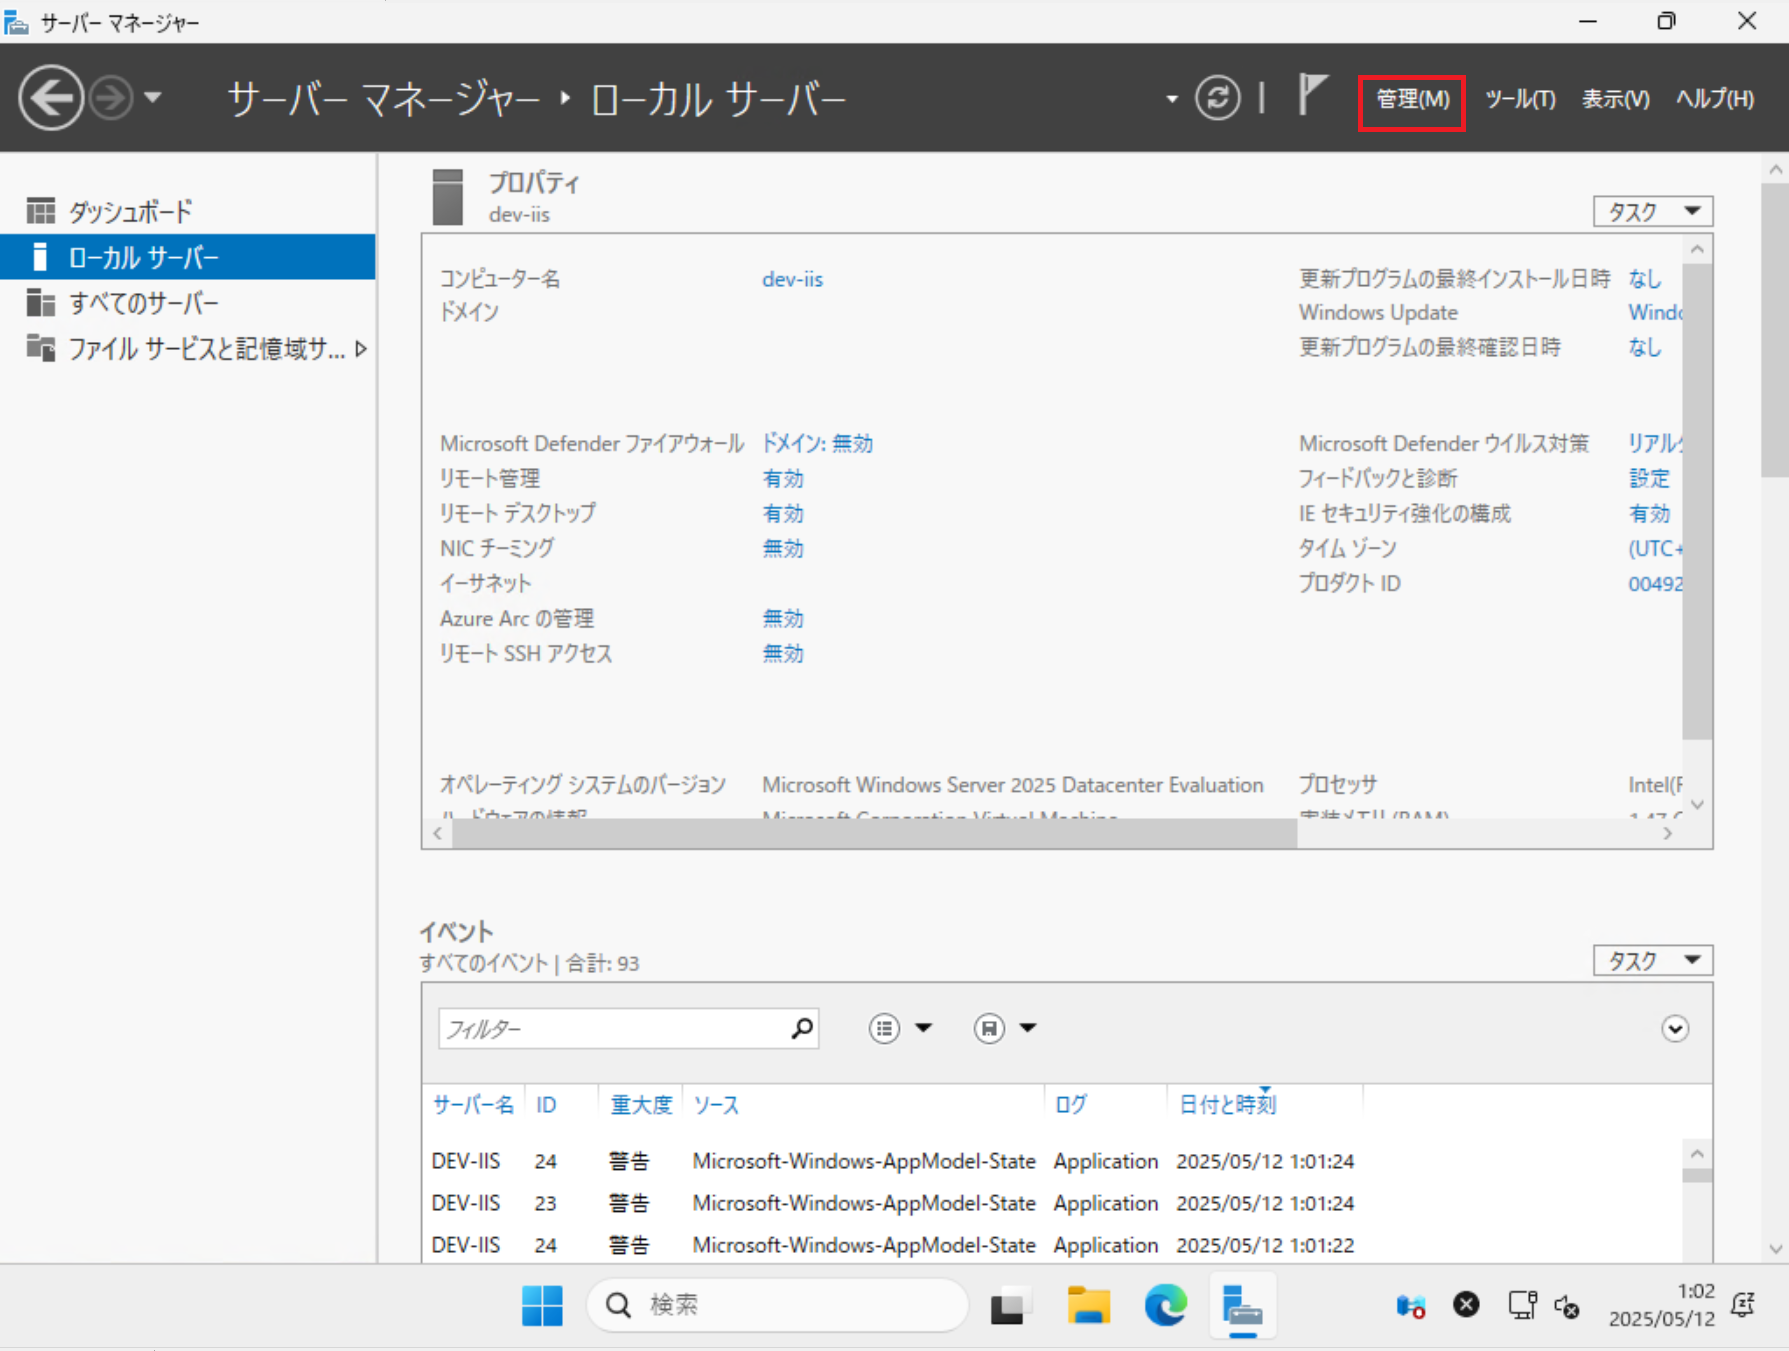Expand the events filter chevron button
The width and height of the screenshot is (1789, 1351).
point(1675,1028)
